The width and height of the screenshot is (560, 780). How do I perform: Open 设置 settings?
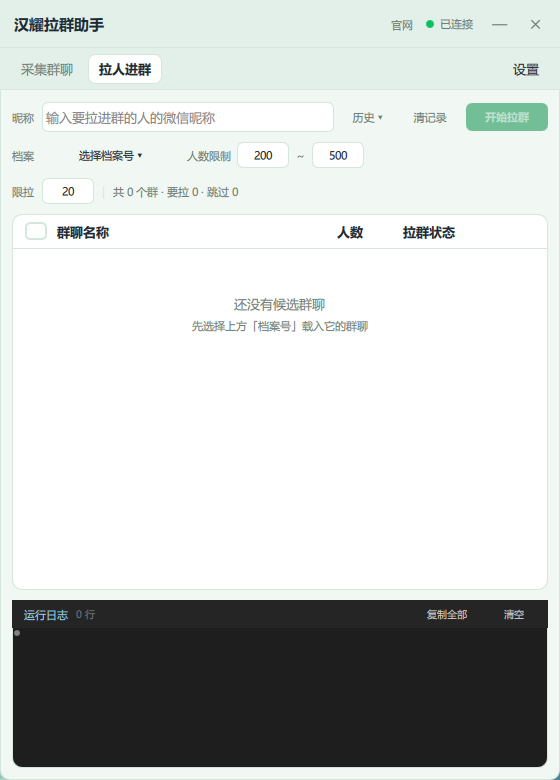point(526,70)
